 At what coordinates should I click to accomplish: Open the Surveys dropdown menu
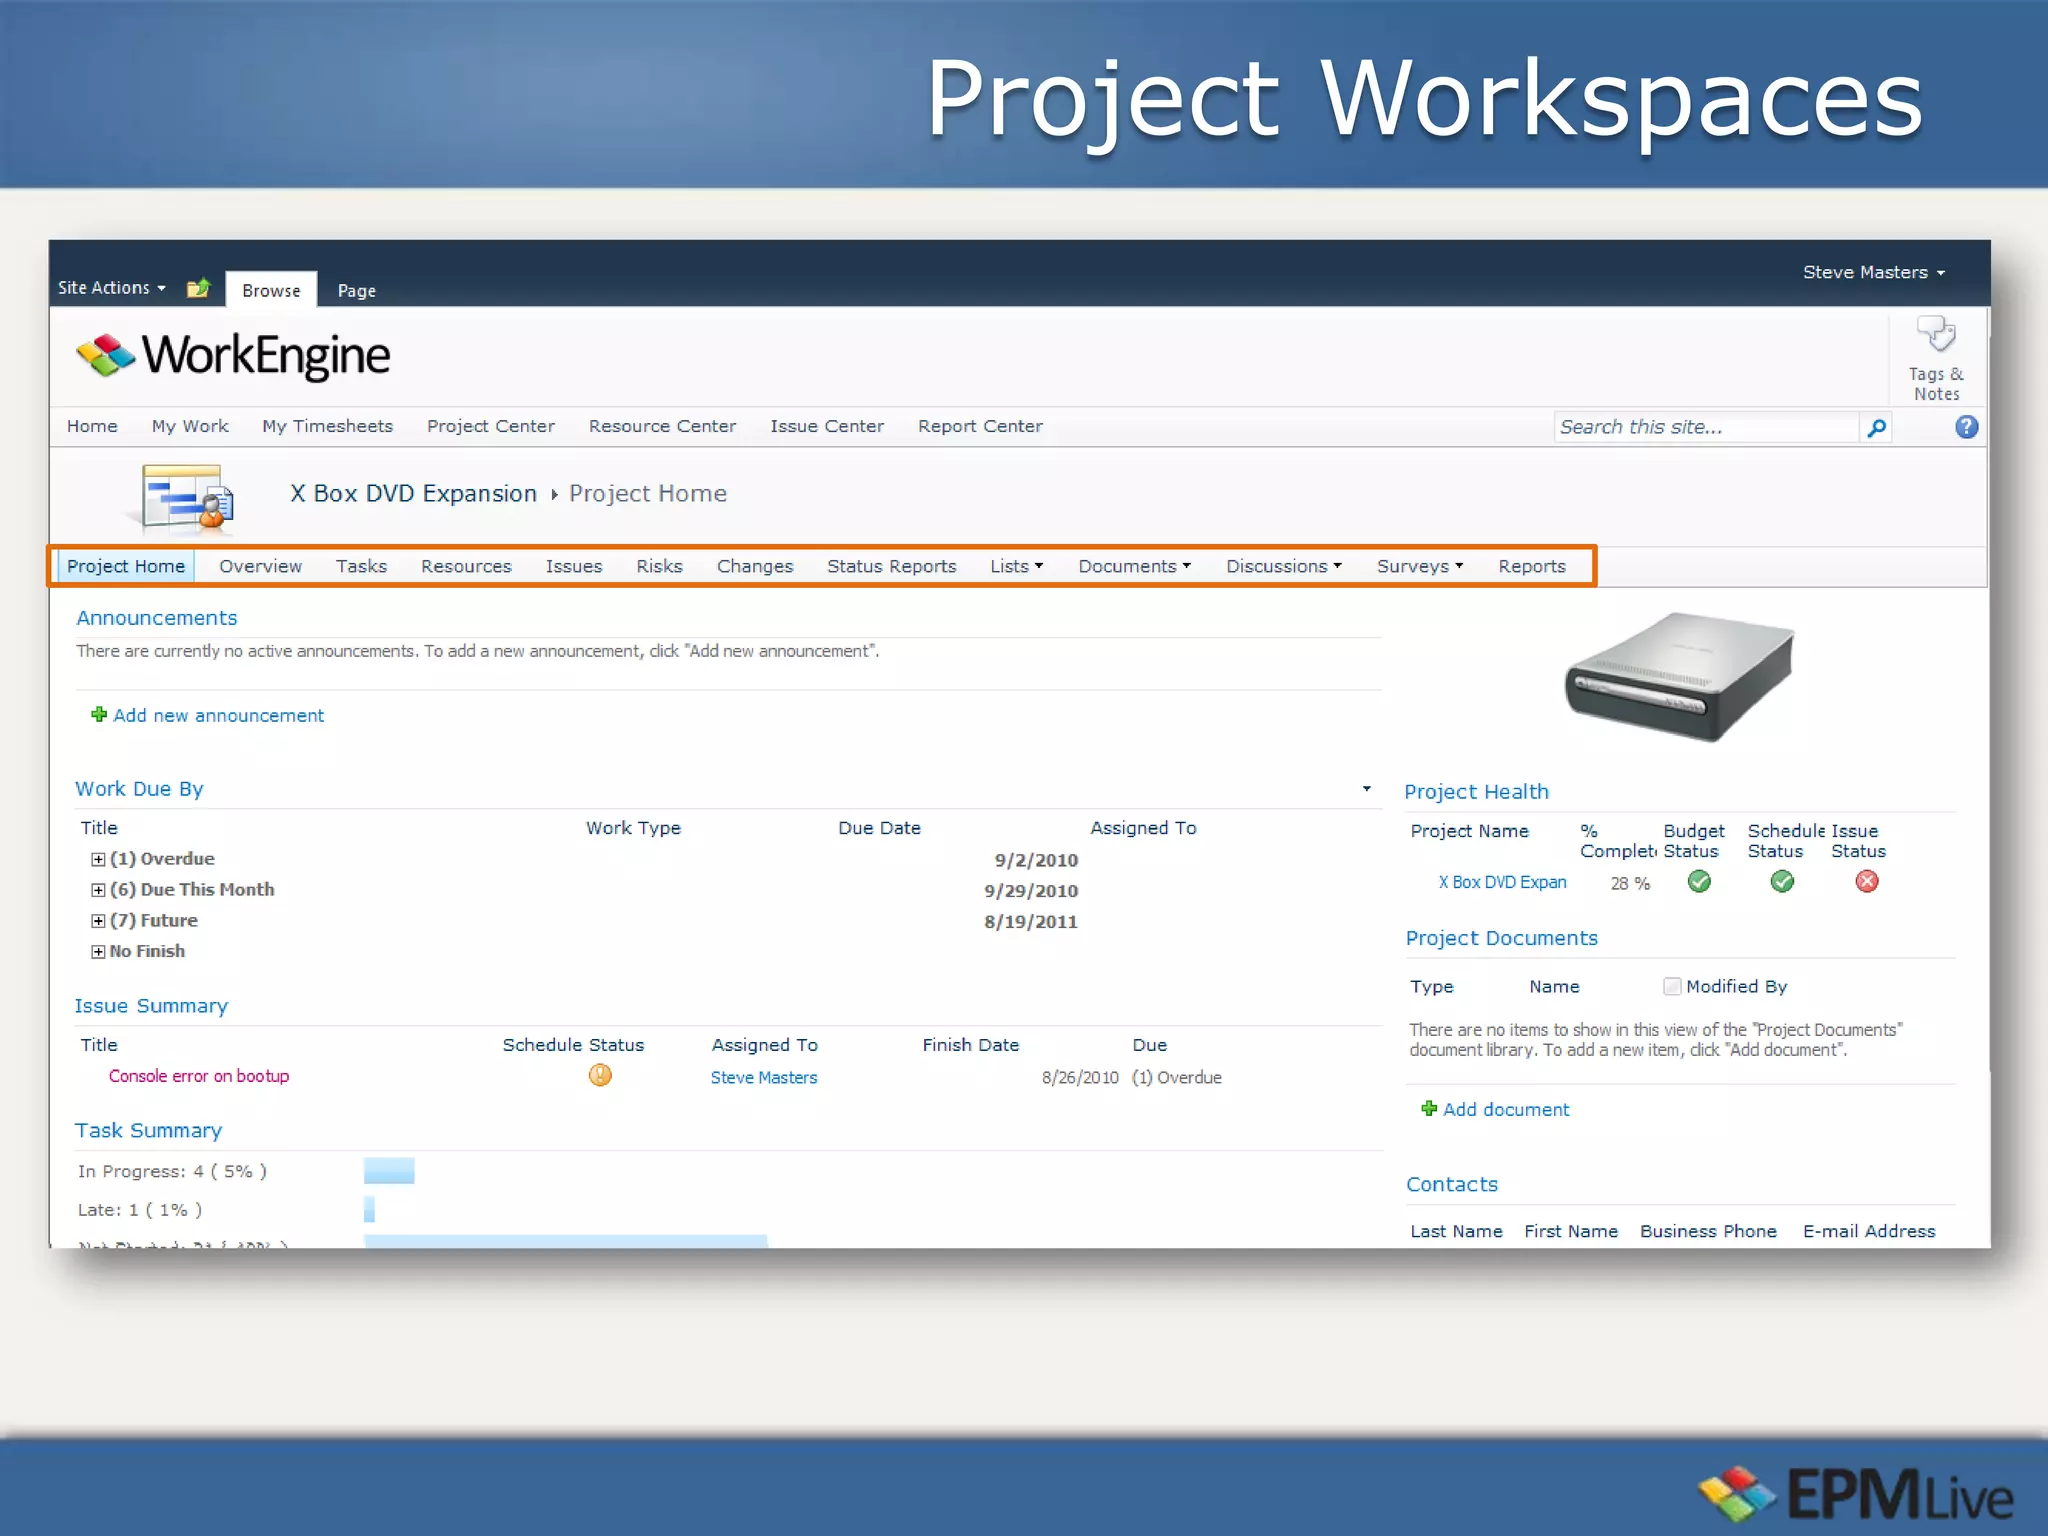[x=1419, y=566]
